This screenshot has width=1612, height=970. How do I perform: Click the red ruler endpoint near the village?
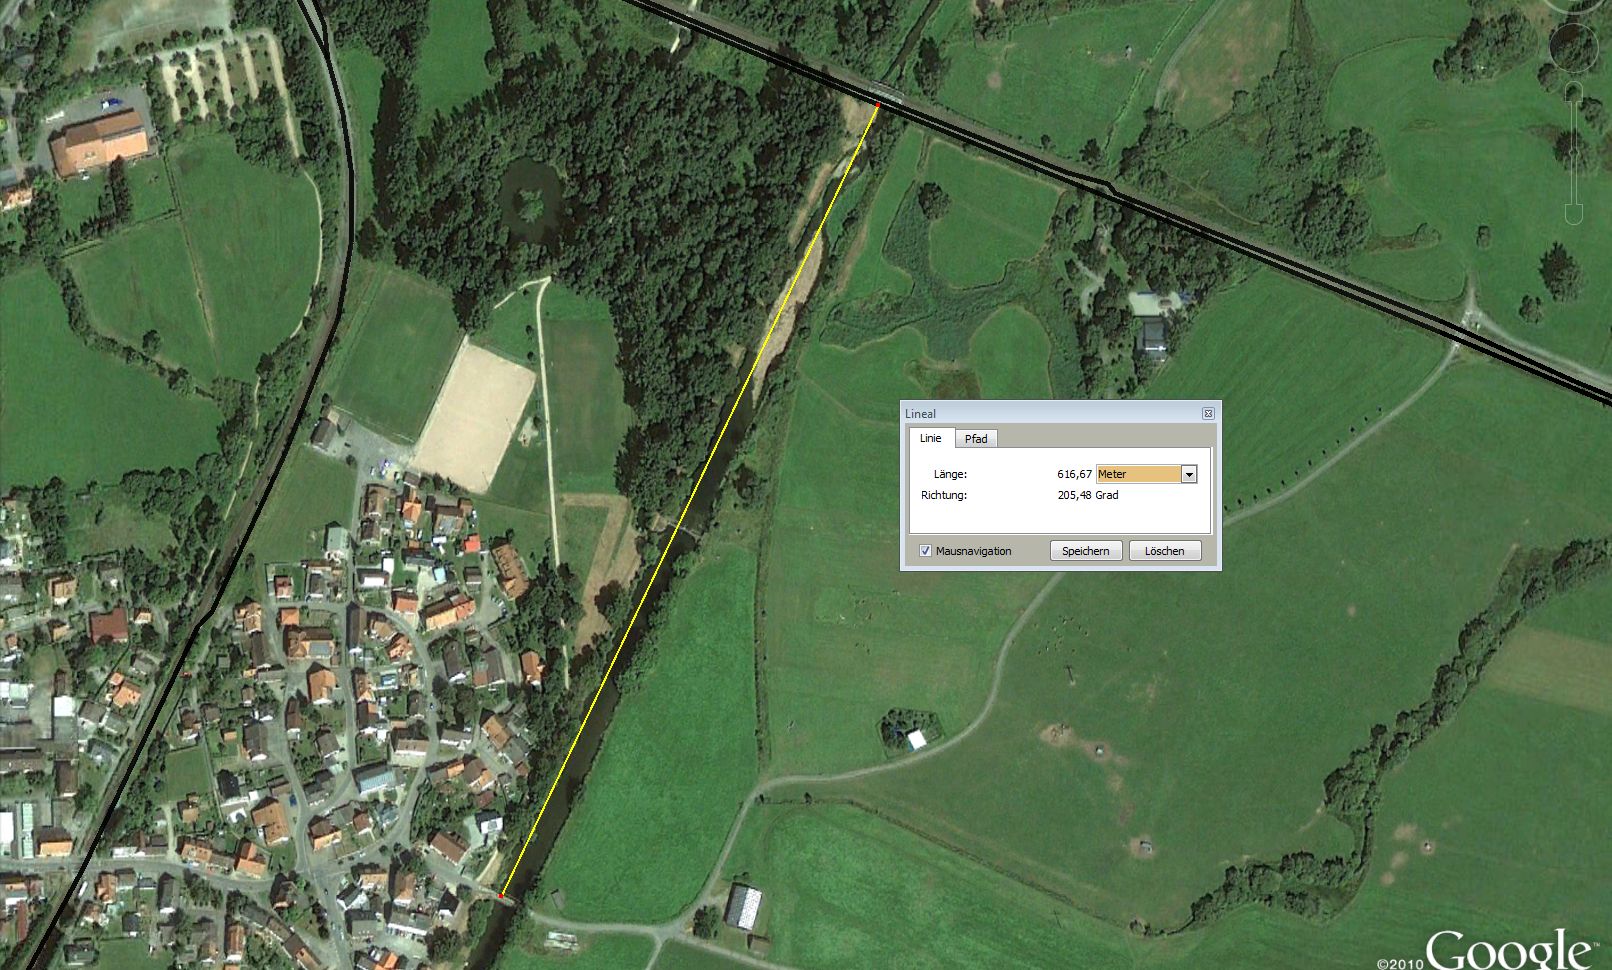pyautogui.click(x=501, y=896)
